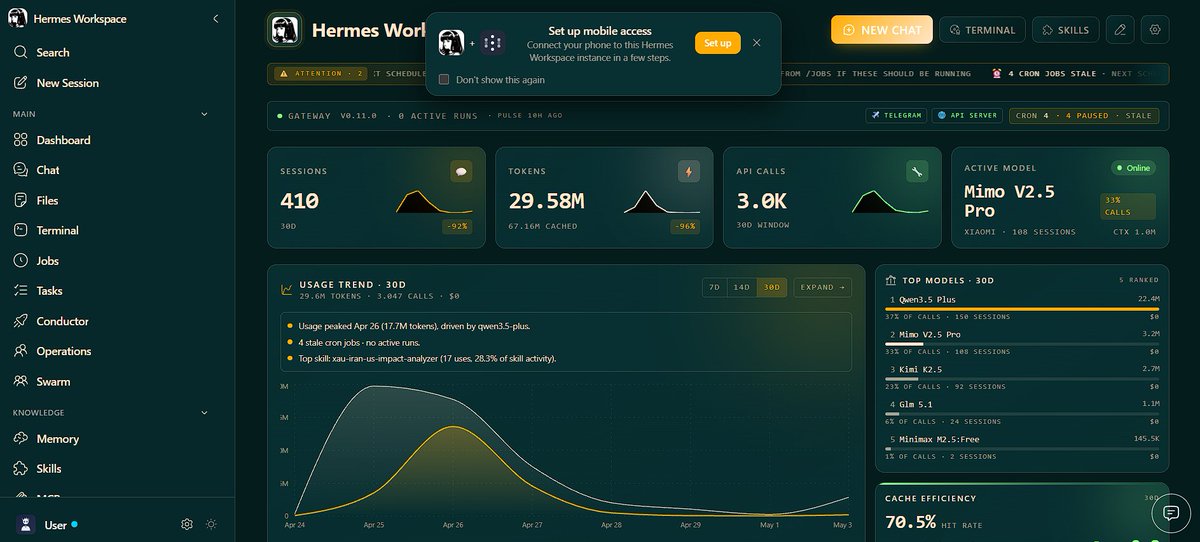The height and width of the screenshot is (542, 1200).
Task: Click the Conductor rocket icon
Action: coord(20,321)
